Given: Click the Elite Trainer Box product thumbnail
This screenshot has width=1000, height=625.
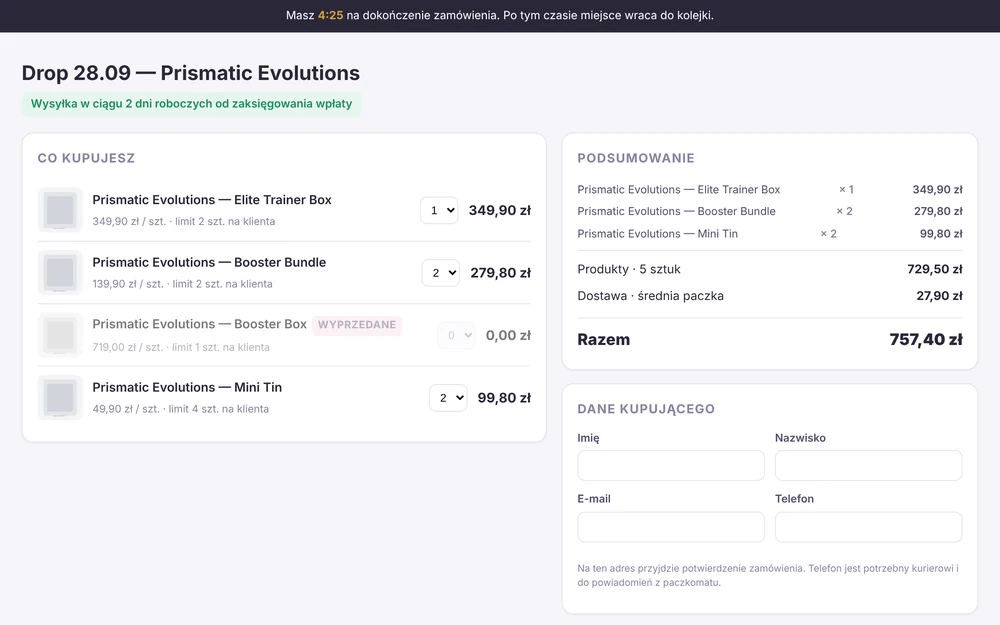Looking at the screenshot, I should click(60, 210).
